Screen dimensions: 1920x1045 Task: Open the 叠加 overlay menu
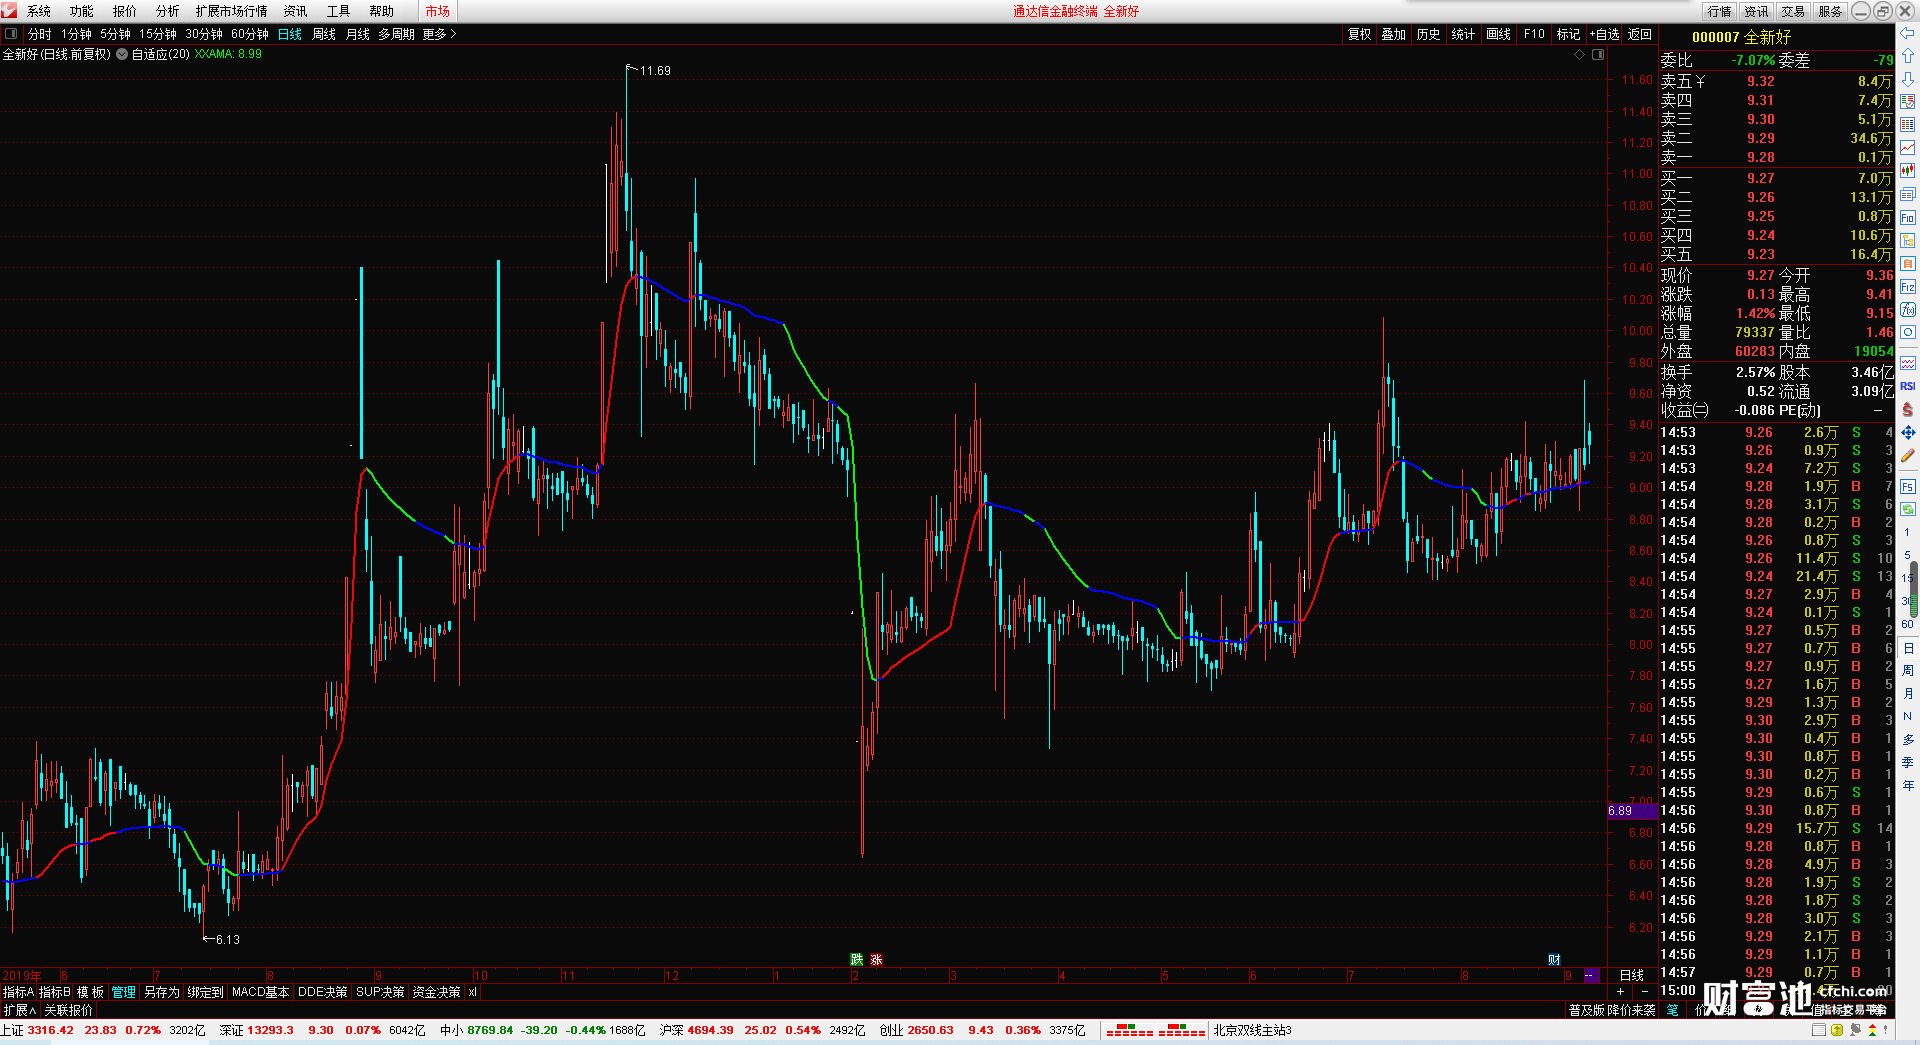point(1394,34)
